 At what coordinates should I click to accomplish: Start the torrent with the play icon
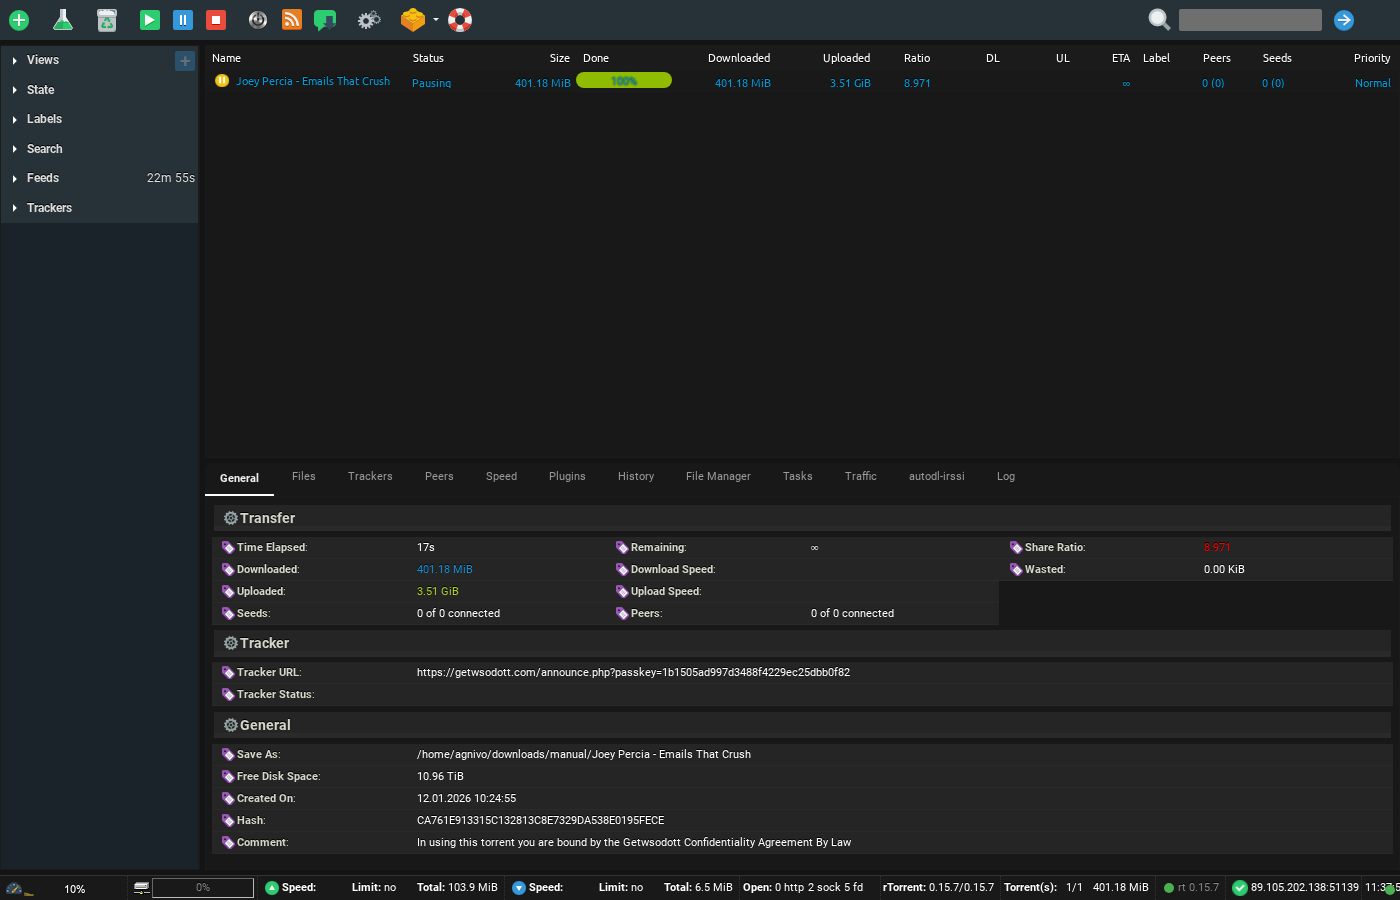pyautogui.click(x=149, y=20)
